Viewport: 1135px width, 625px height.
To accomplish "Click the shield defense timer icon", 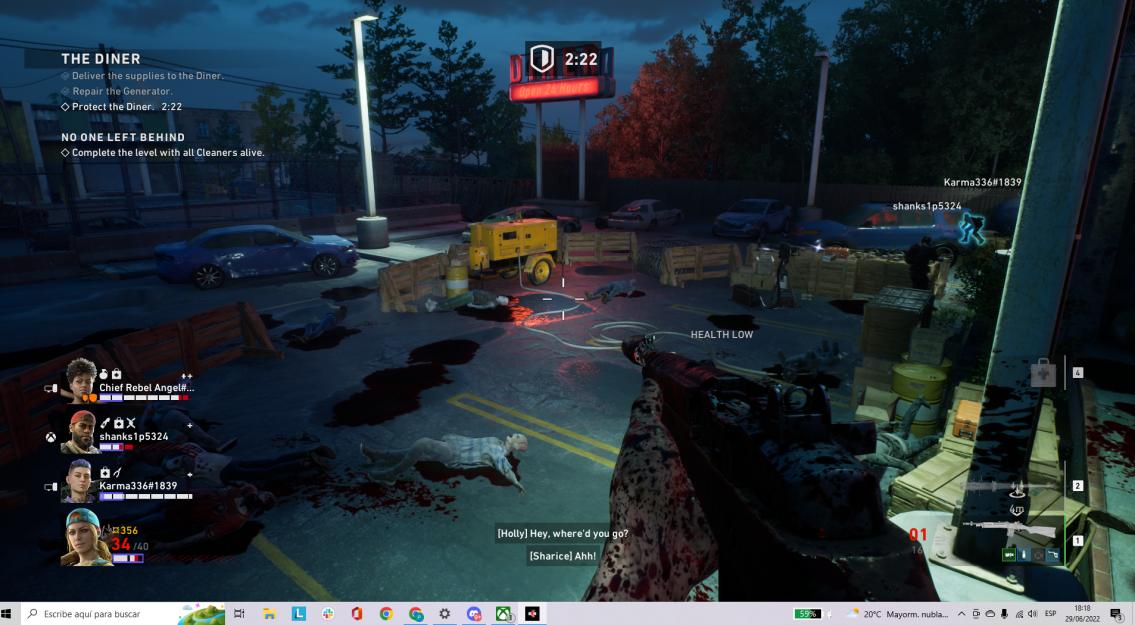I will pyautogui.click(x=542, y=59).
